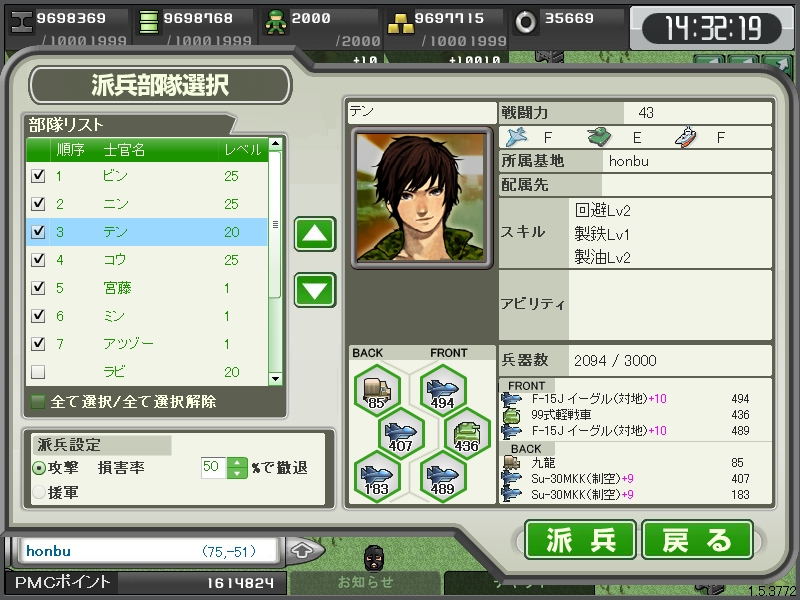Viewport: 800px width, 600px height.
Task: Toggle the select all / deselect all checkbox
Action: coord(38,402)
